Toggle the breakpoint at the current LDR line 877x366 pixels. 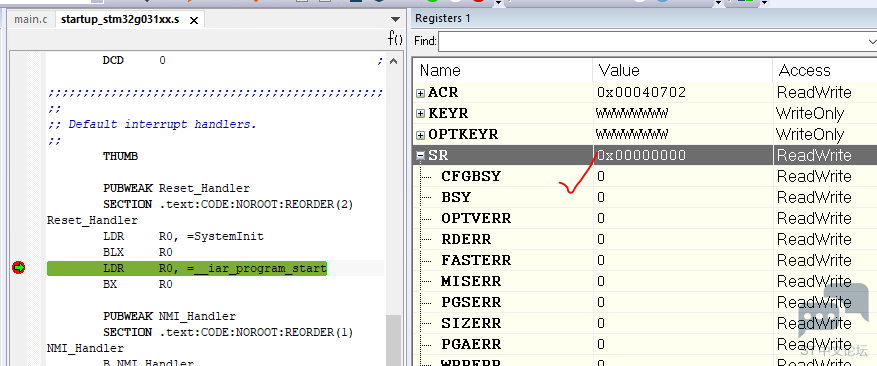pyautogui.click(x=18, y=269)
